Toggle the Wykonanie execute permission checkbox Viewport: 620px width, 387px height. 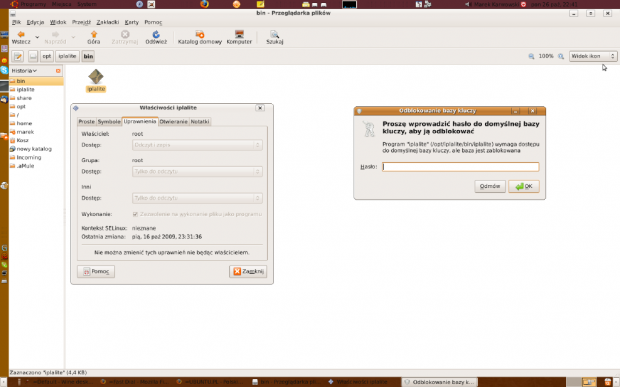[x=135, y=214]
